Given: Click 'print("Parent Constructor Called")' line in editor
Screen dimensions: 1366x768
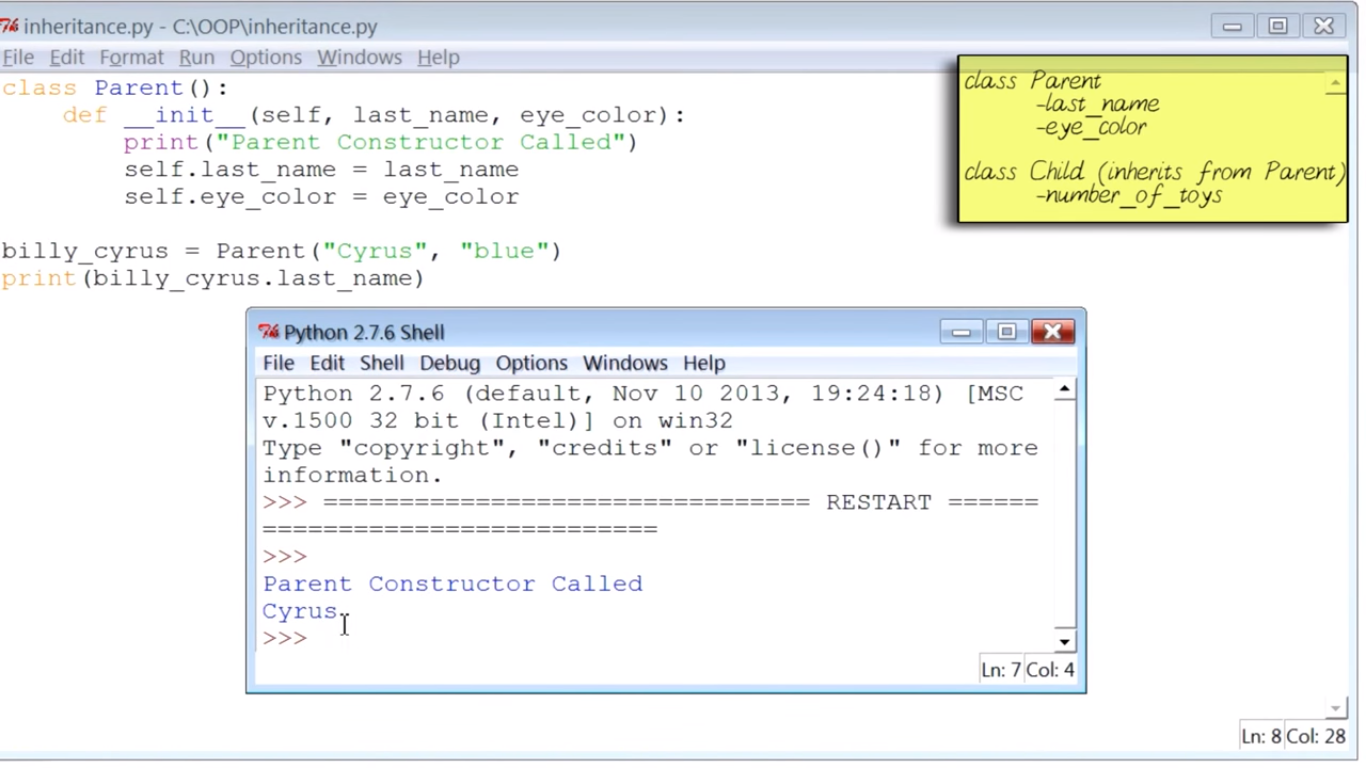Looking at the screenshot, I should pos(380,142).
